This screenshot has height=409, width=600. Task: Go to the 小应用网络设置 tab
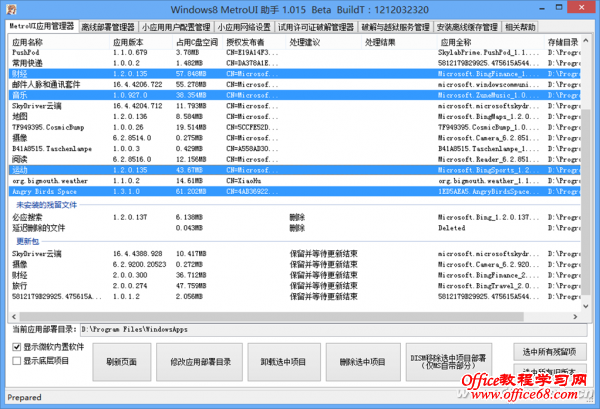(x=244, y=27)
